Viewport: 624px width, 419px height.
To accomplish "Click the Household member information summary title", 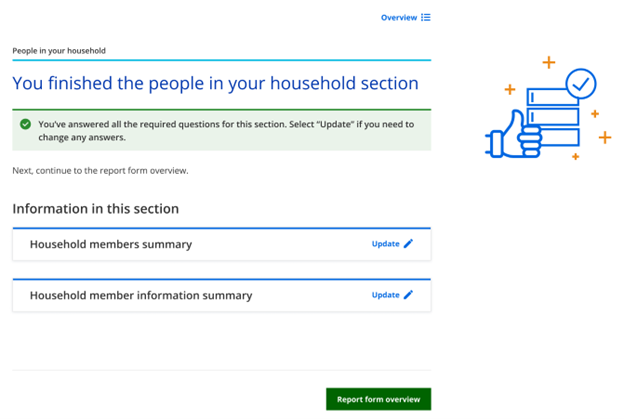I will (x=140, y=295).
